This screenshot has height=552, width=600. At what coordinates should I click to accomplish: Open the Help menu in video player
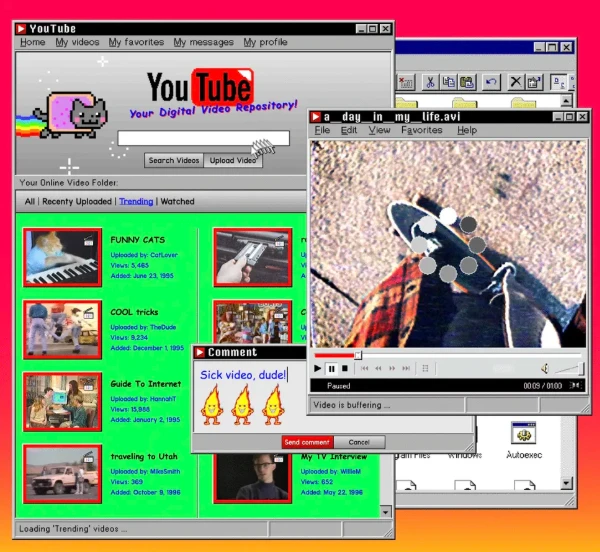pyautogui.click(x=467, y=130)
